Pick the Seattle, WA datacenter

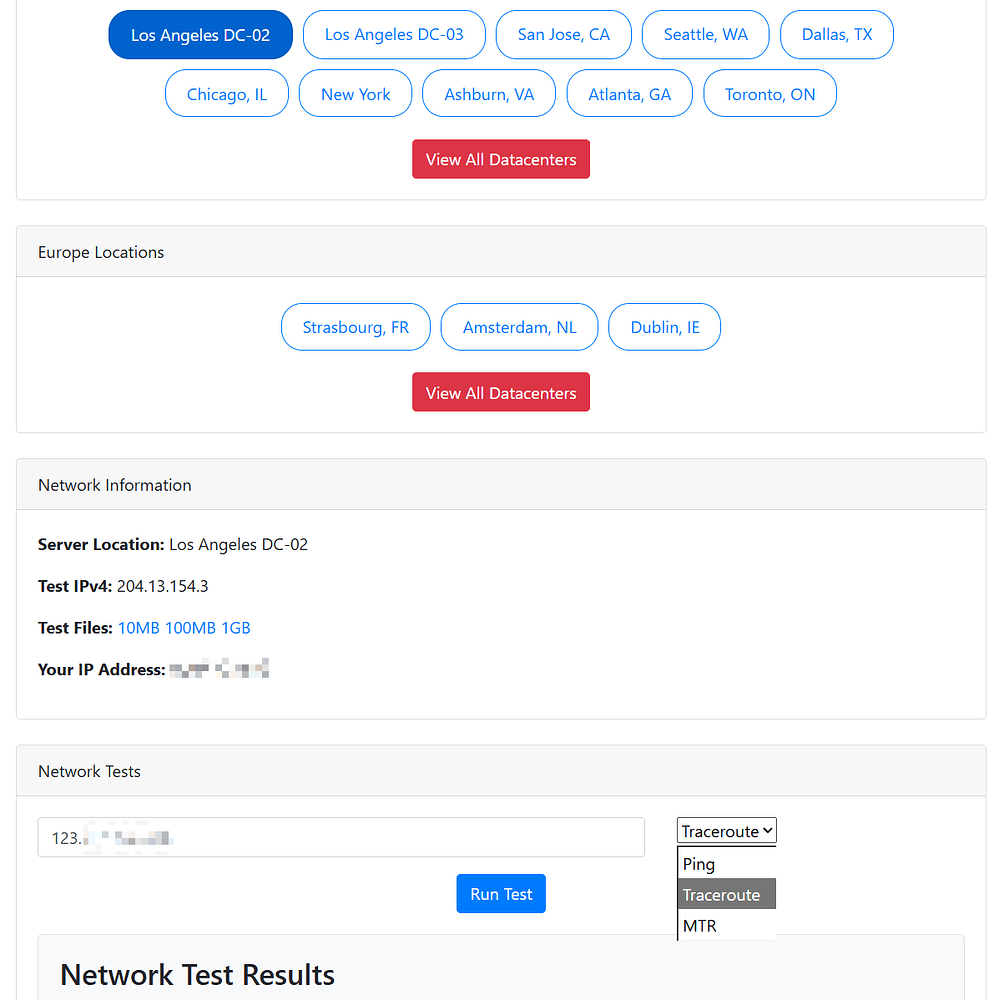click(705, 35)
